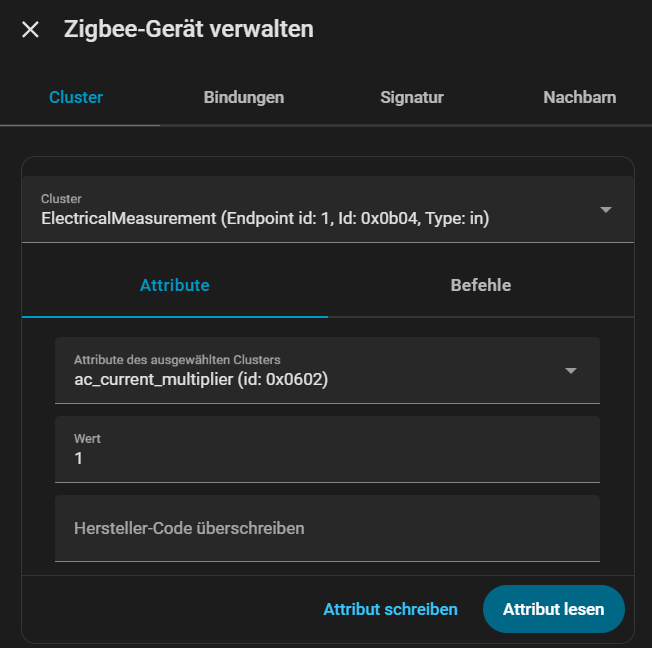Click the small Cluster label above the selection
The height and width of the screenshot is (648, 652).
(x=61, y=199)
